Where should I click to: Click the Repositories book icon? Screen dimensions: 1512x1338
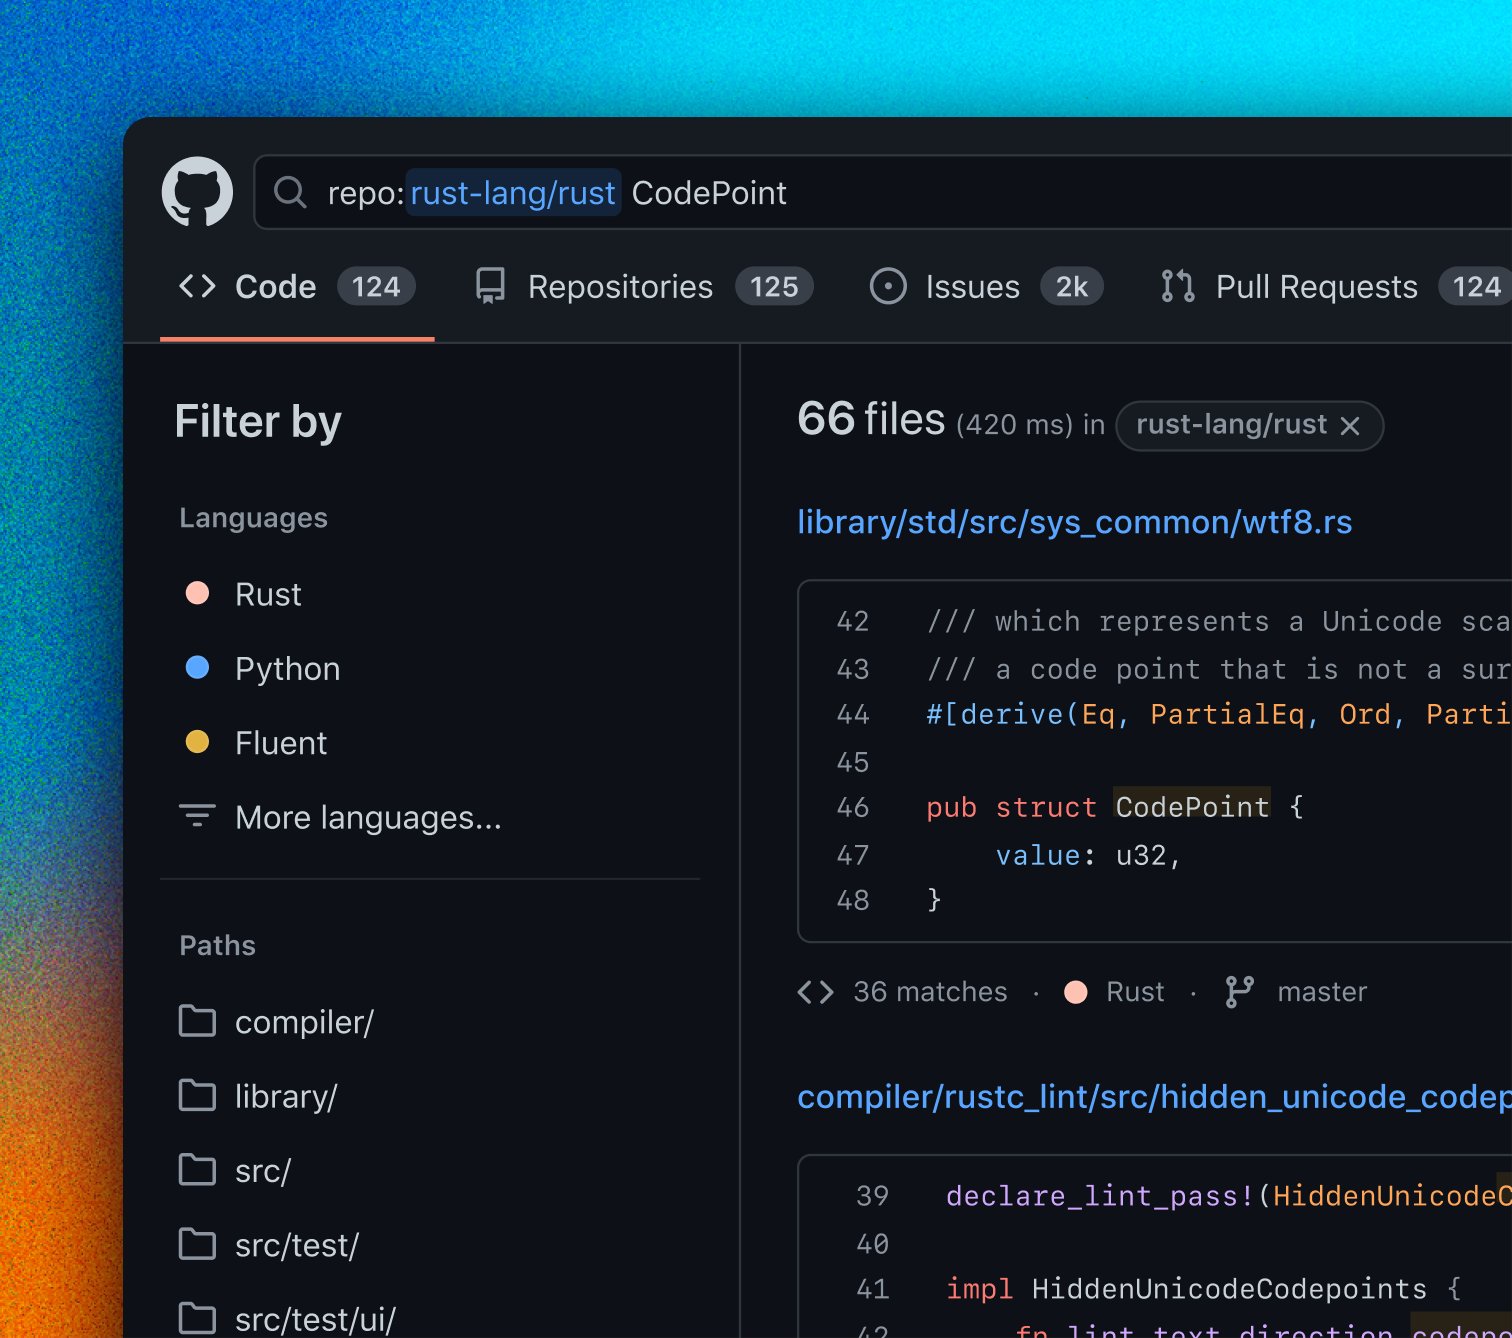coord(490,287)
